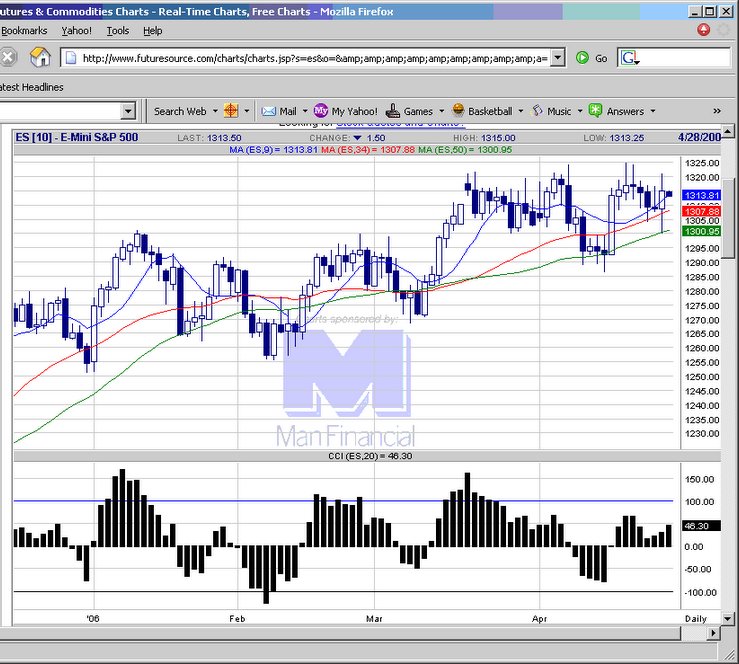Open the Bookmarks menu
739x664 pixels.
tap(24, 31)
